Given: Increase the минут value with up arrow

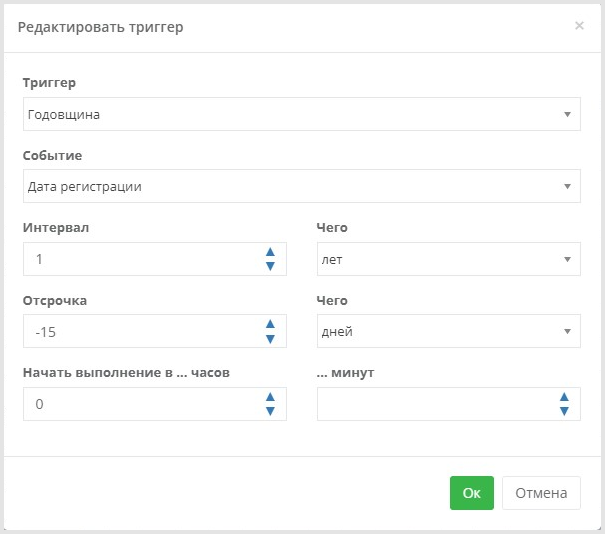Looking at the screenshot, I should click(564, 397).
